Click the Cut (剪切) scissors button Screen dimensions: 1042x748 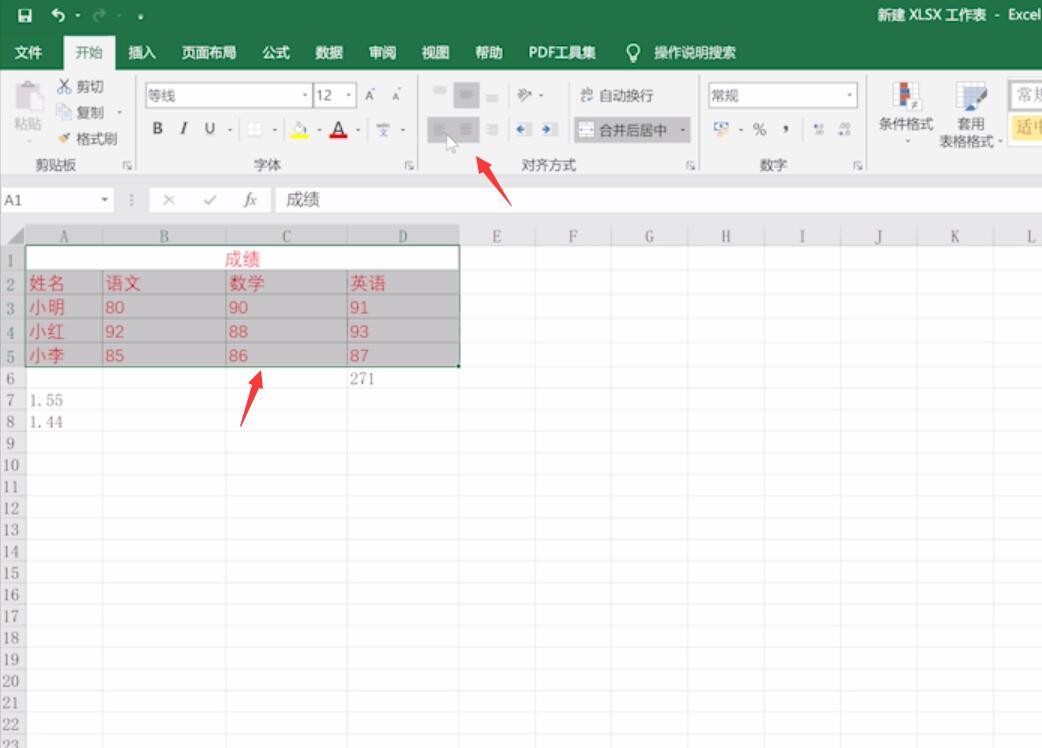click(x=80, y=86)
